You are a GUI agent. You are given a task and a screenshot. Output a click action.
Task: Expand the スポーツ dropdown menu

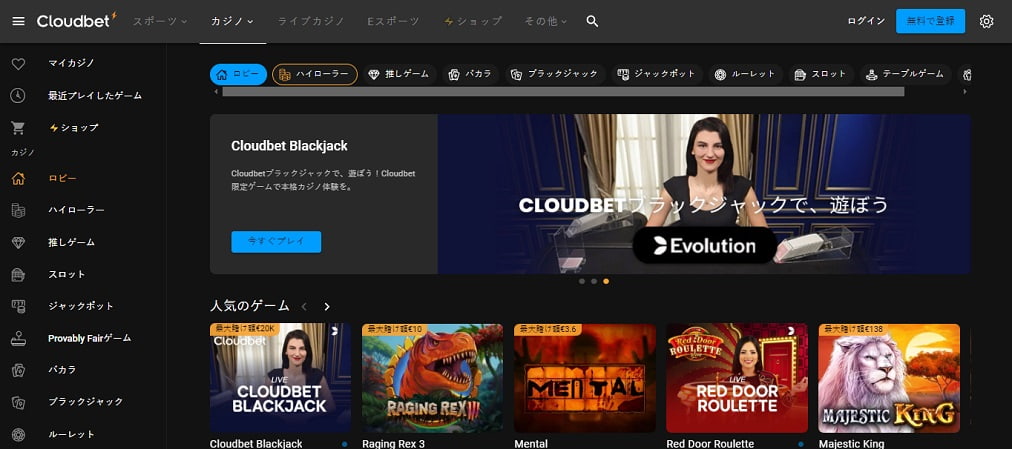[x=159, y=21]
